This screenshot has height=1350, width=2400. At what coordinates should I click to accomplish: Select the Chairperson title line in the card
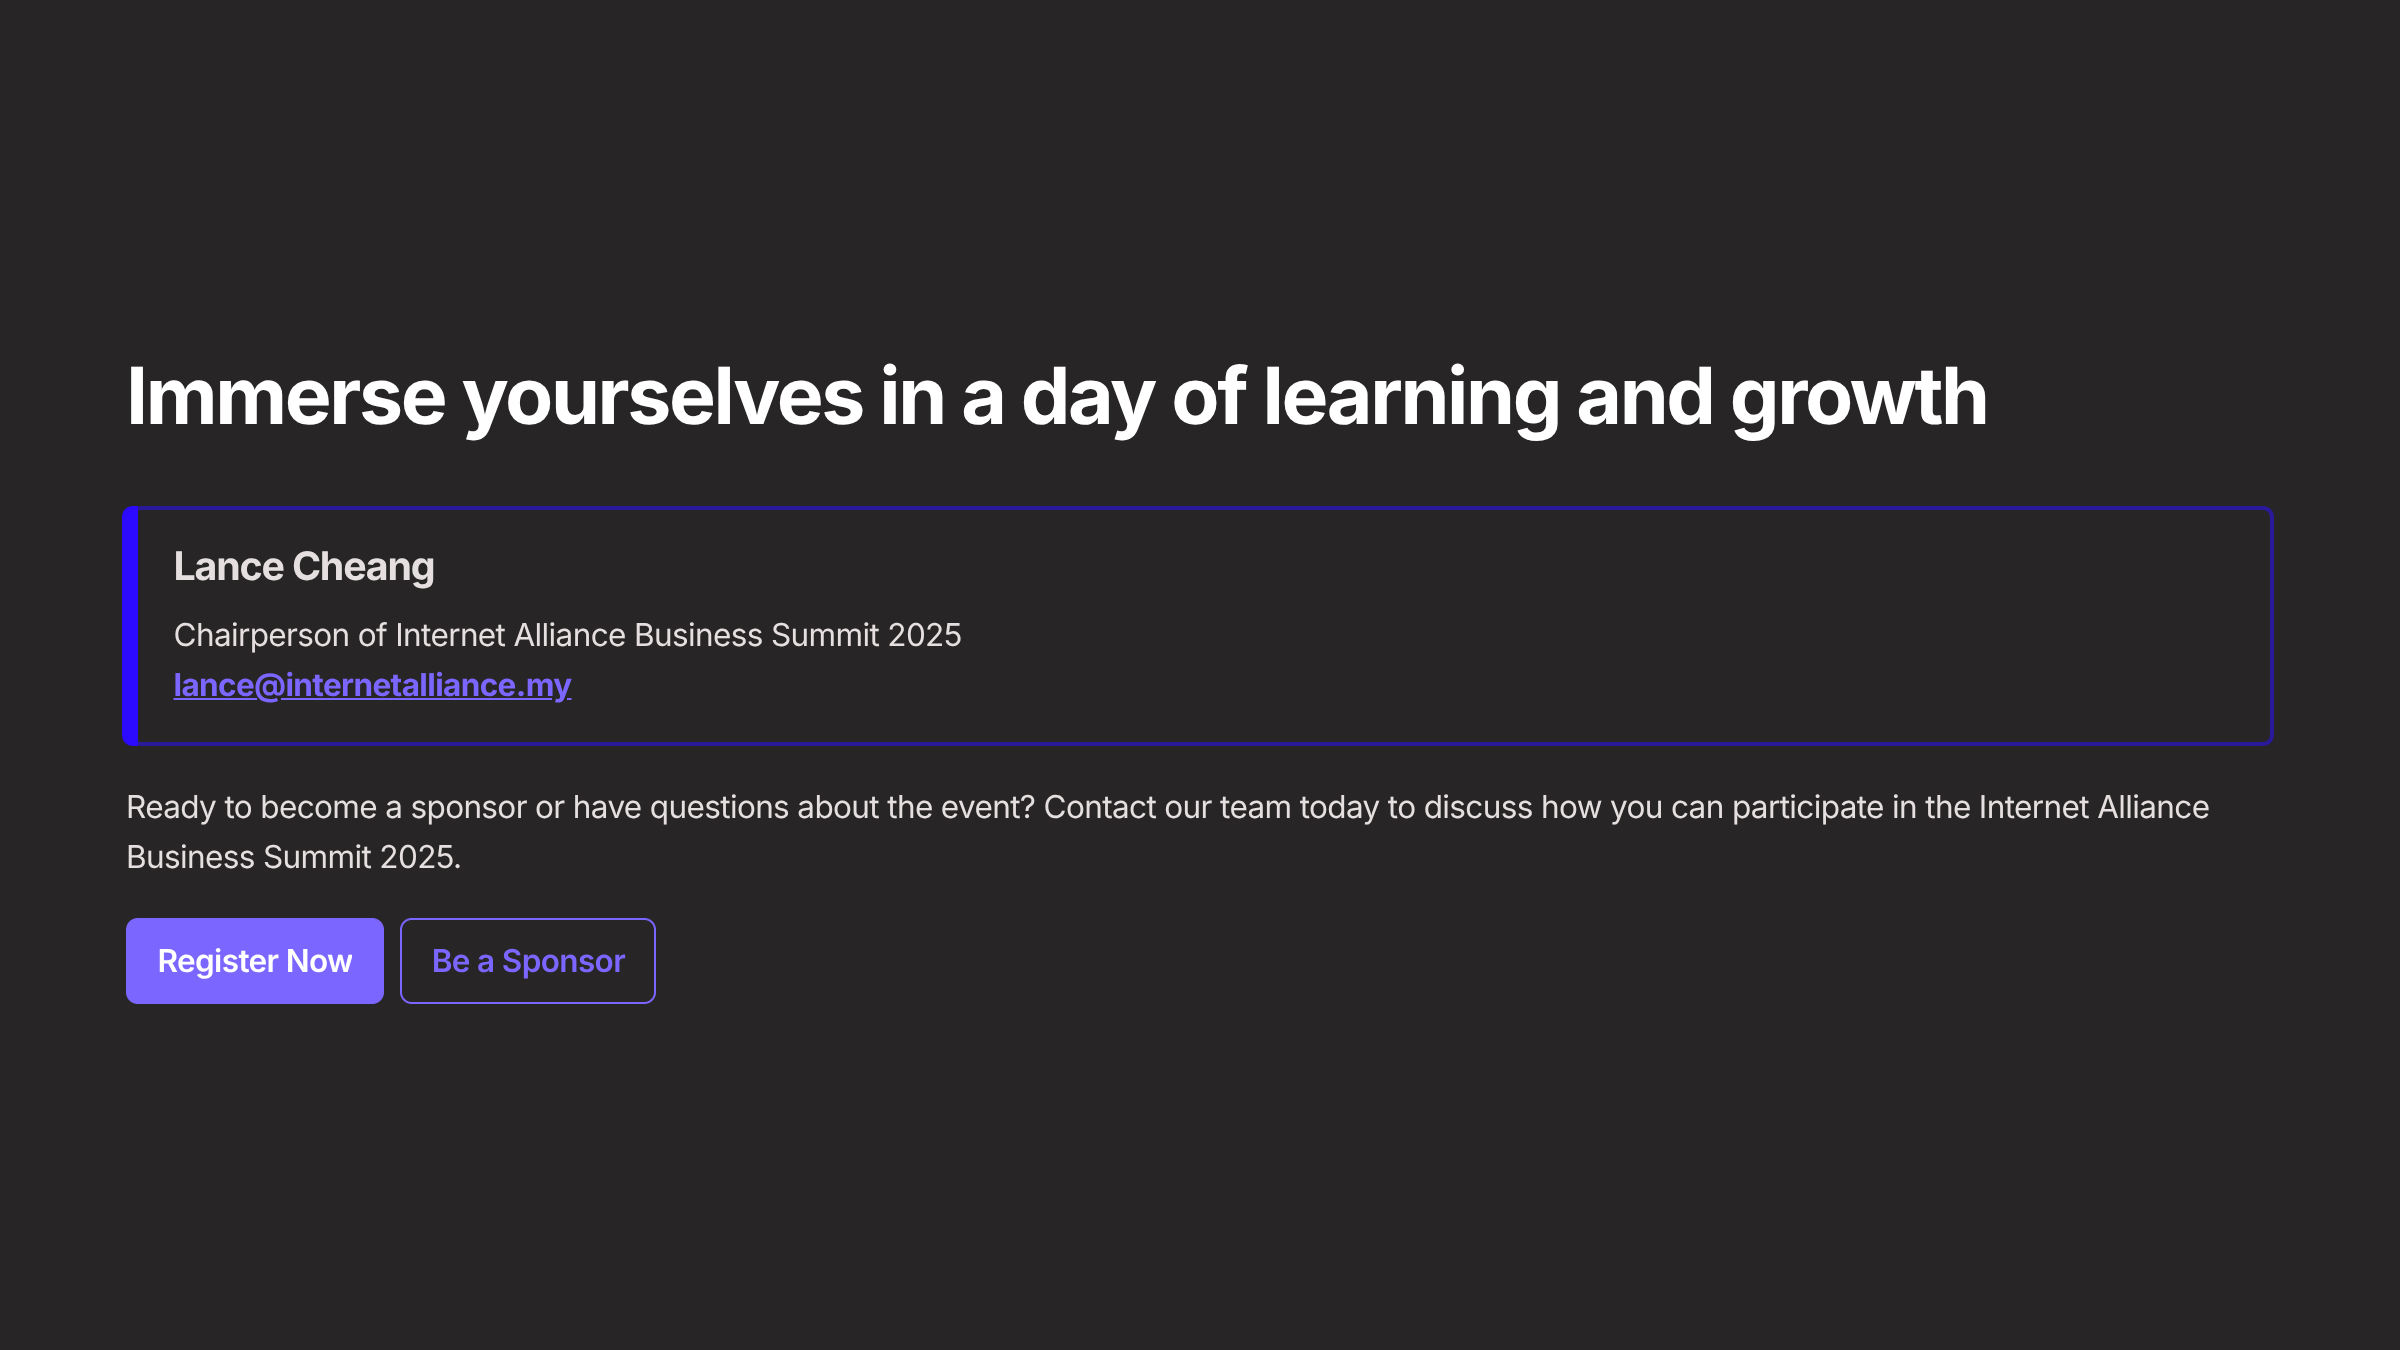(x=567, y=635)
